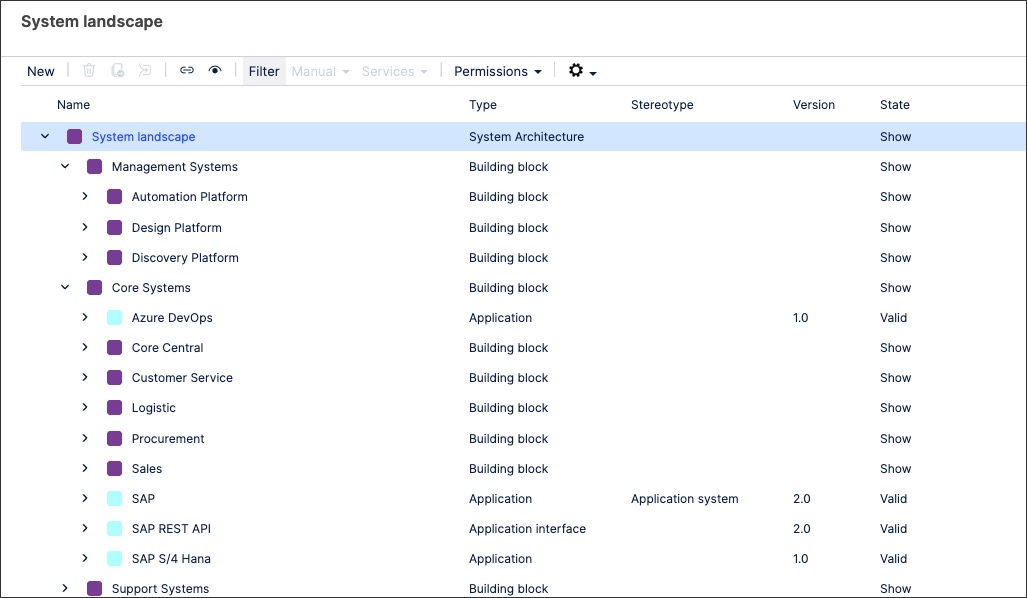
Task: Select the SAP REST API row name
Action: tap(172, 529)
